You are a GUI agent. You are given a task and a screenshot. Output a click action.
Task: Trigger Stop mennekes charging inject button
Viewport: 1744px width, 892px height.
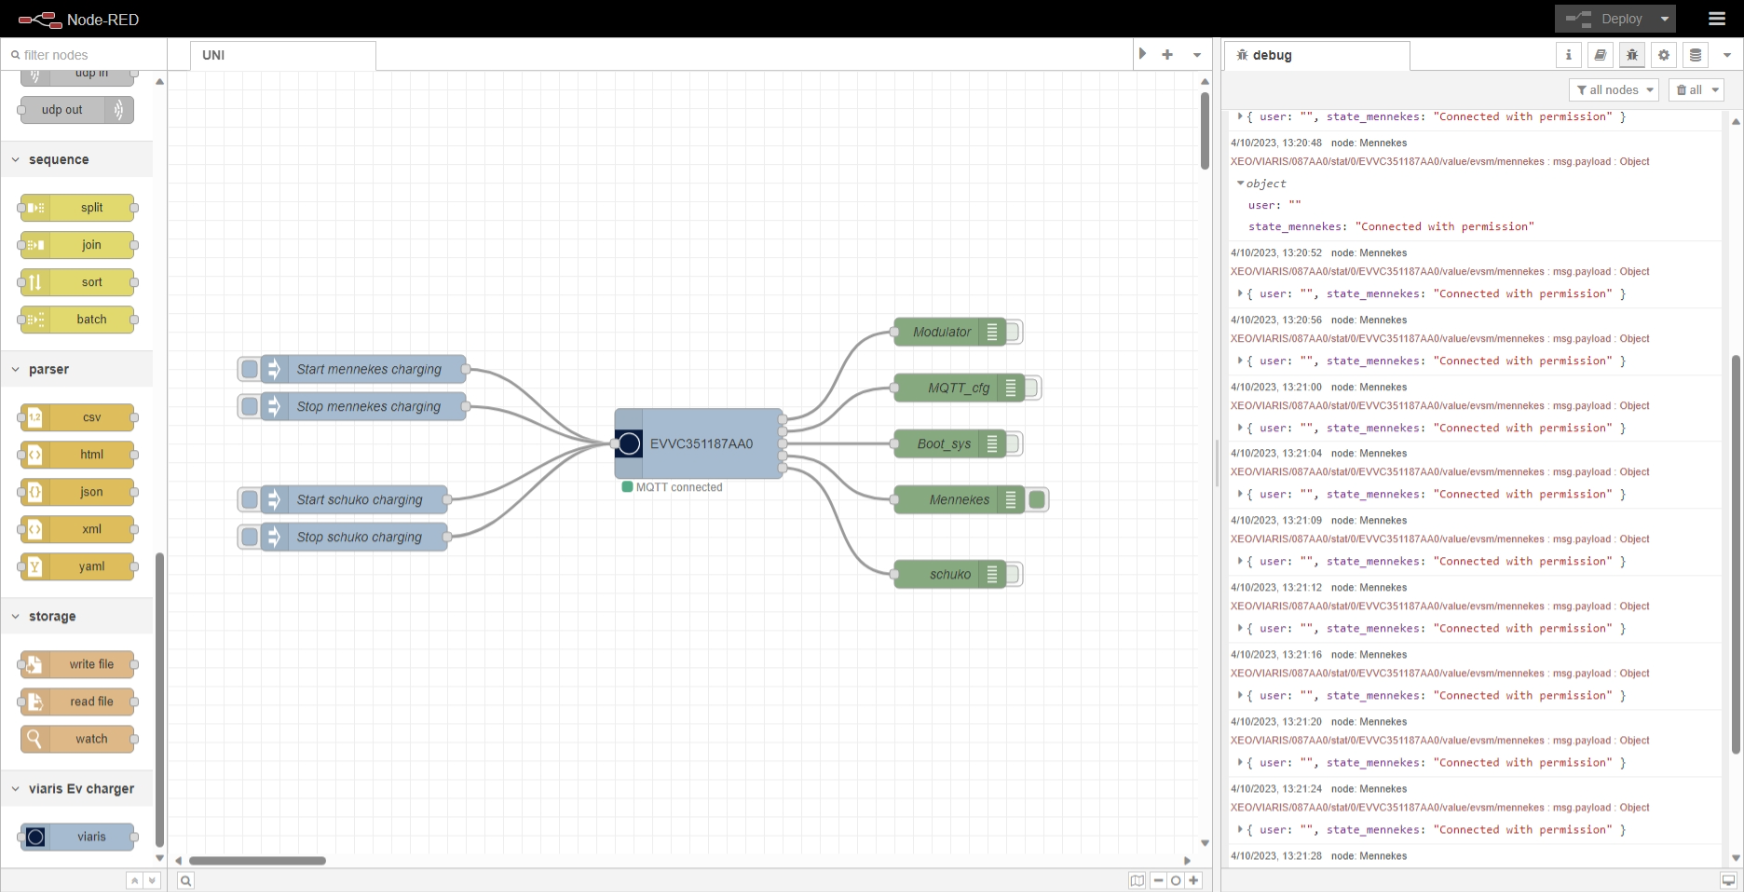click(249, 406)
